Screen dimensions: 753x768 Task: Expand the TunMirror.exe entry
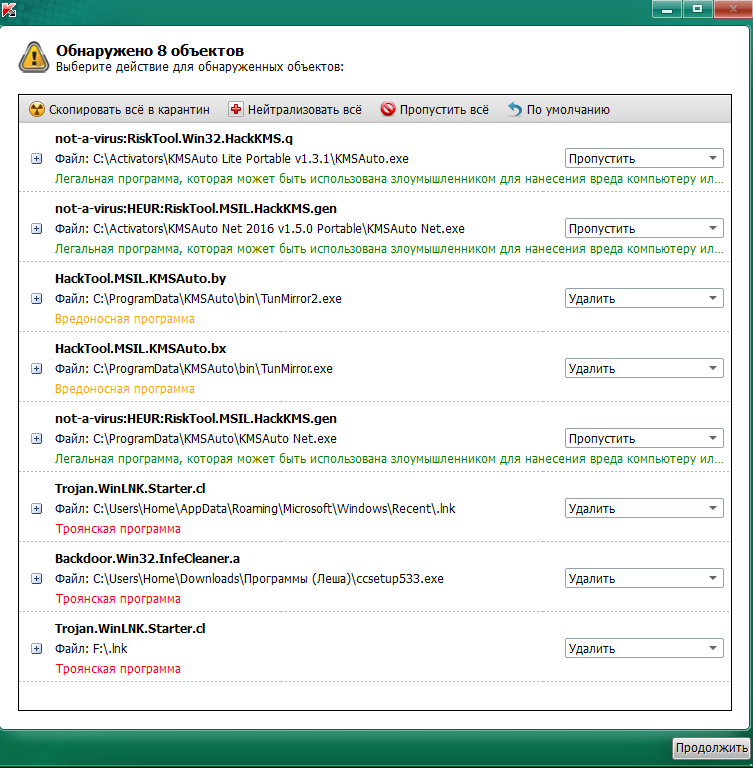tap(36, 369)
